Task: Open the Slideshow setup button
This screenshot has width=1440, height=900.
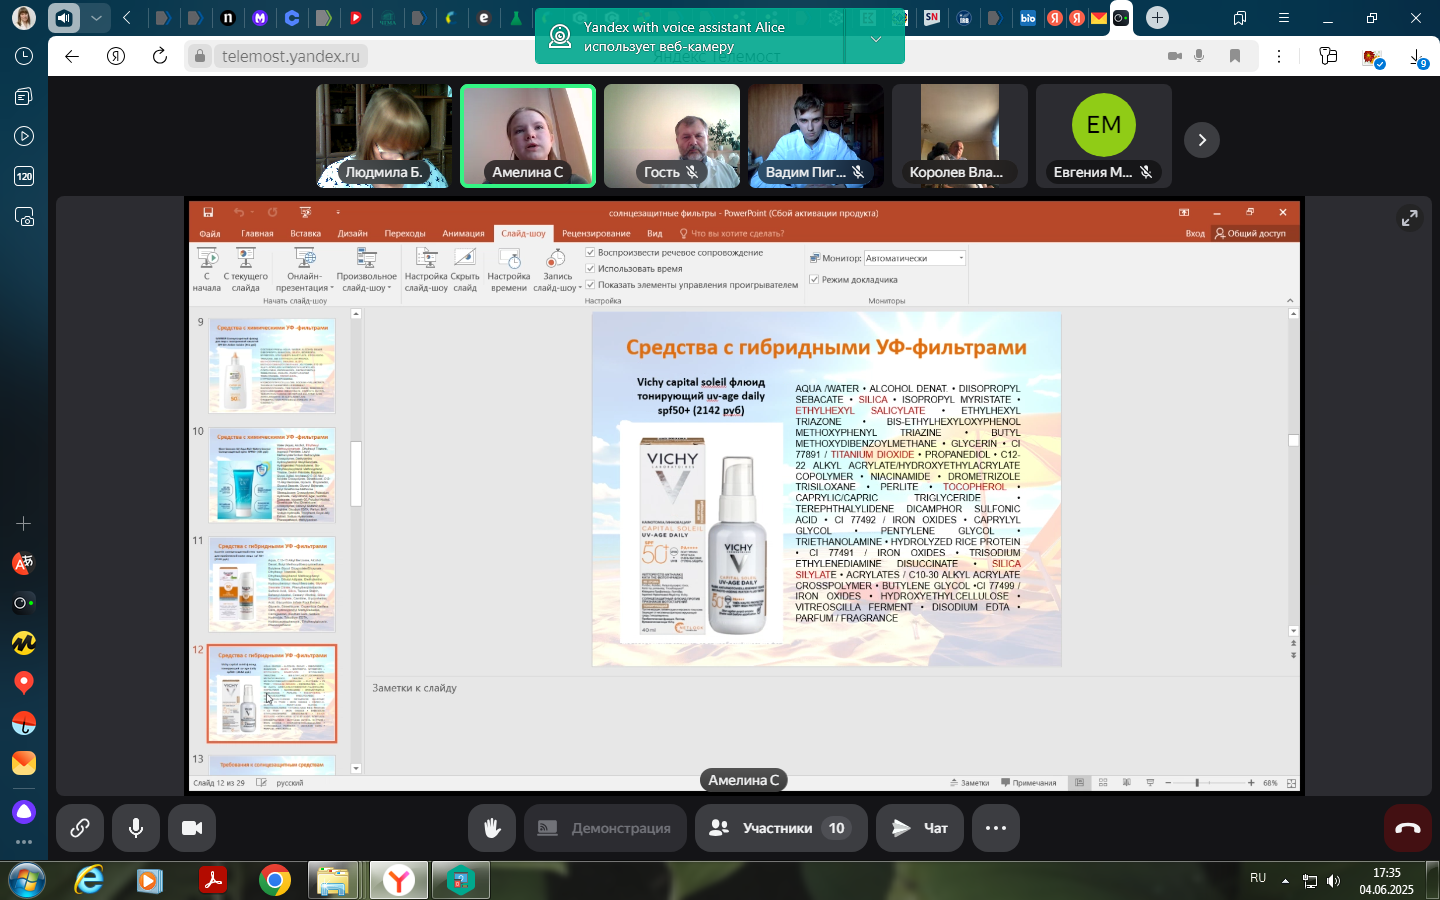Action: tap(426, 270)
